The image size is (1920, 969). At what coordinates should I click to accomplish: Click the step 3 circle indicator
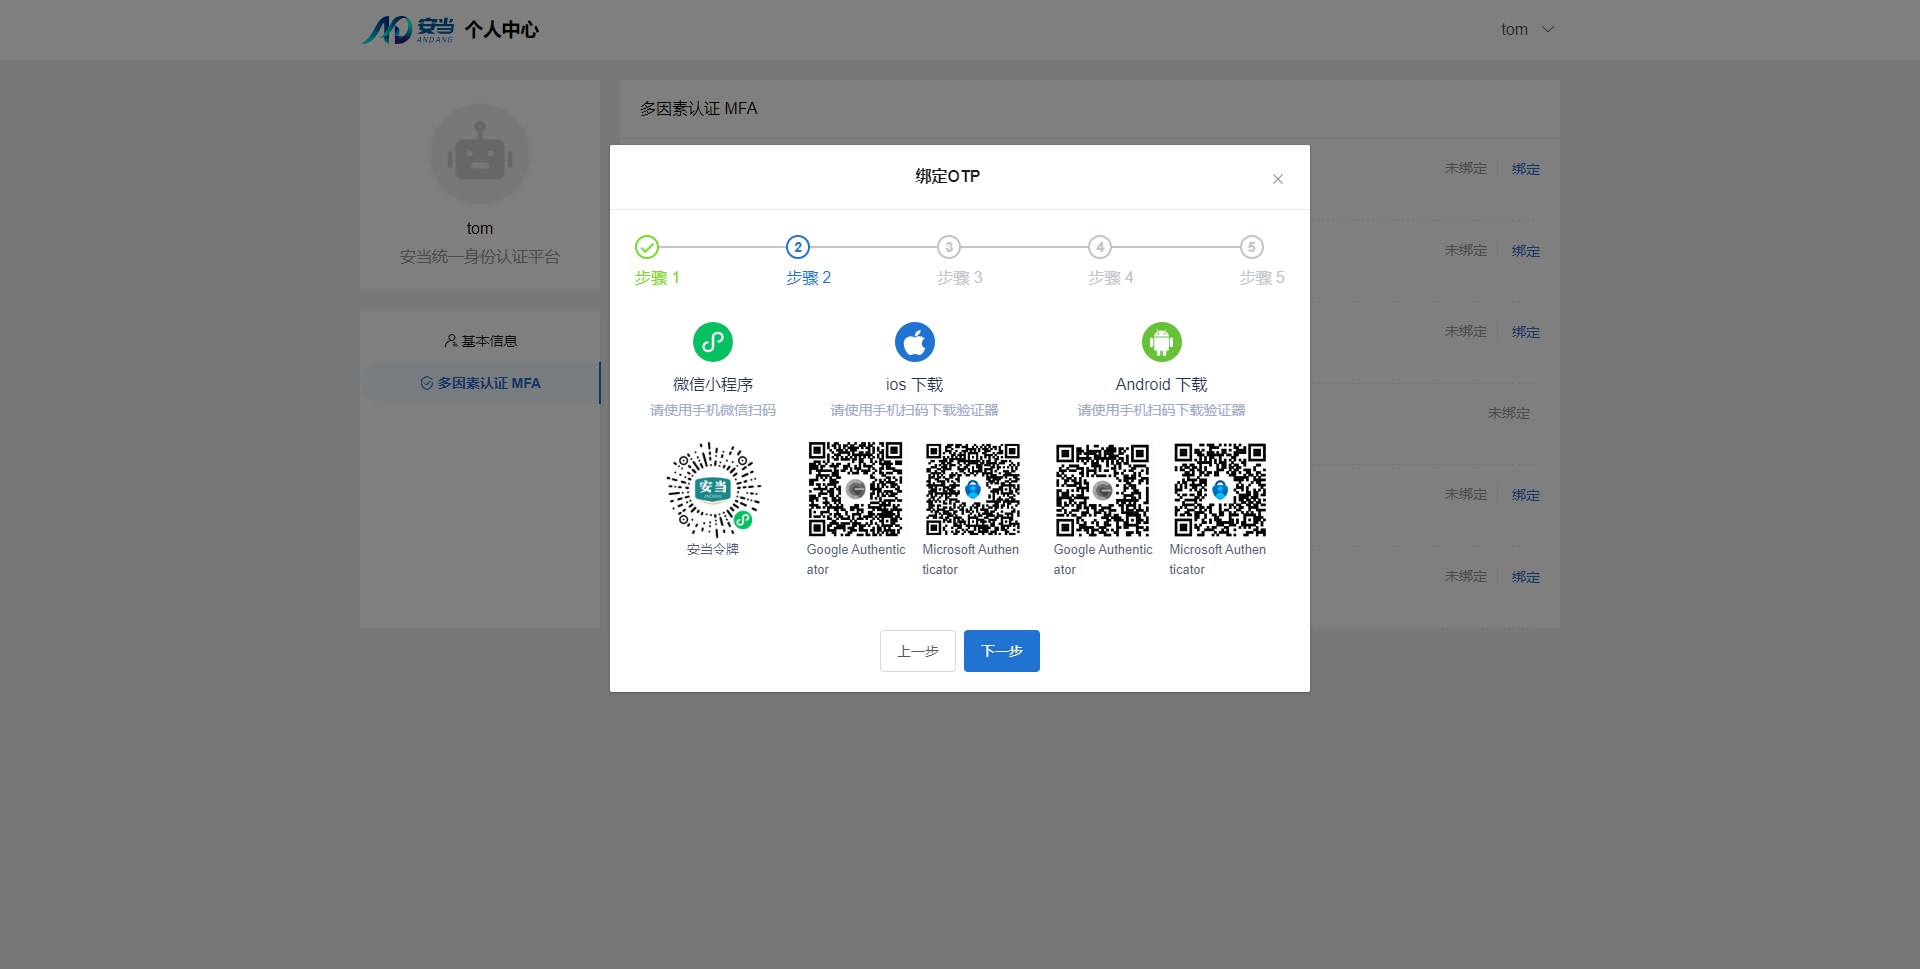pyautogui.click(x=949, y=247)
